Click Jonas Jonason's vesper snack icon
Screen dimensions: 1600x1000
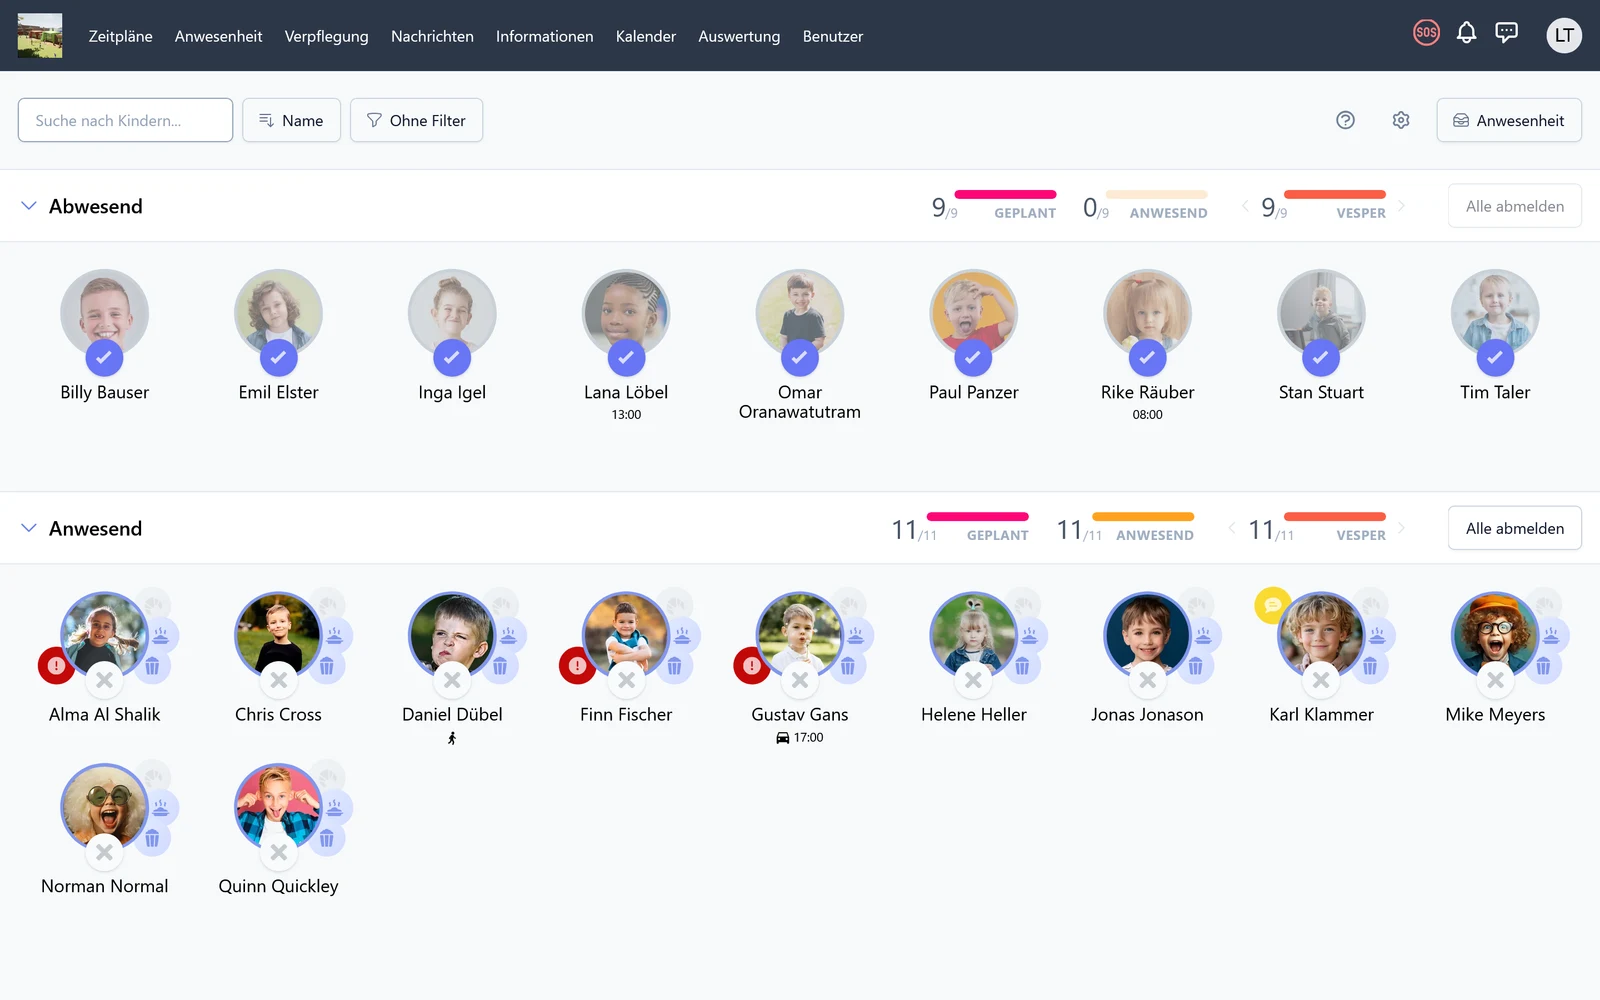pos(1195,666)
